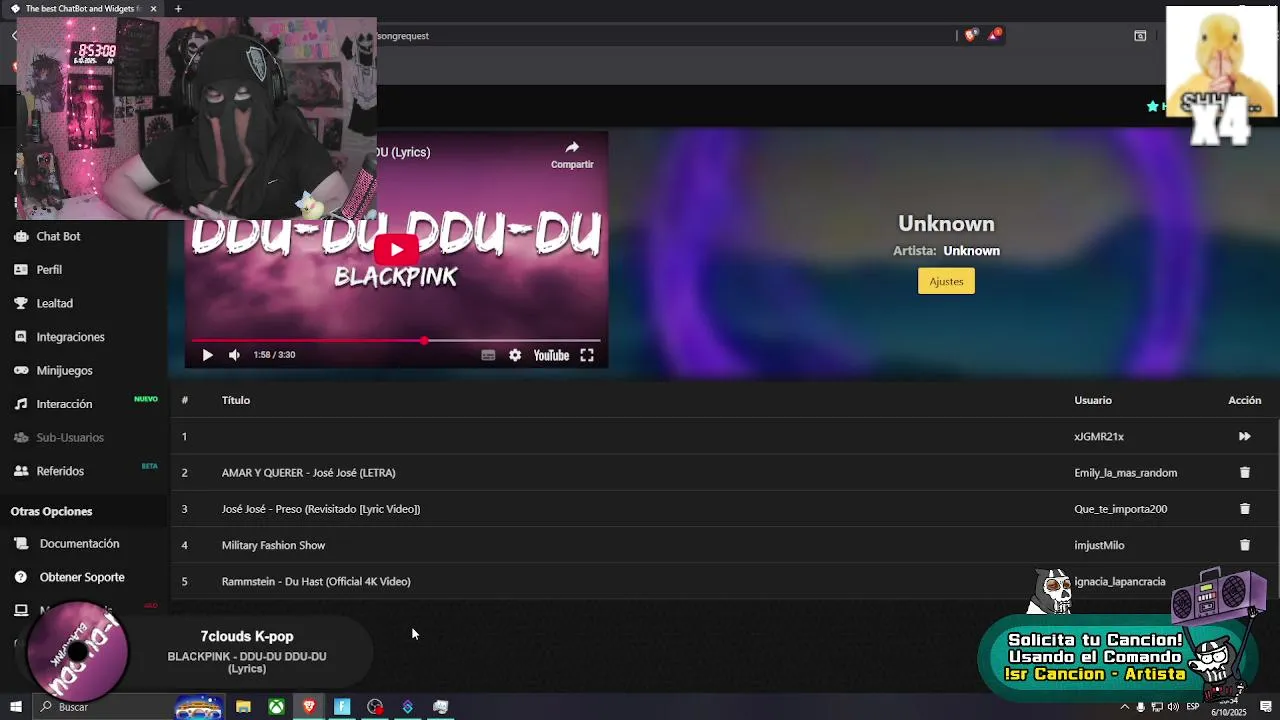
Task: Click AMAR Y QUERER - José José title
Action: 308,473
